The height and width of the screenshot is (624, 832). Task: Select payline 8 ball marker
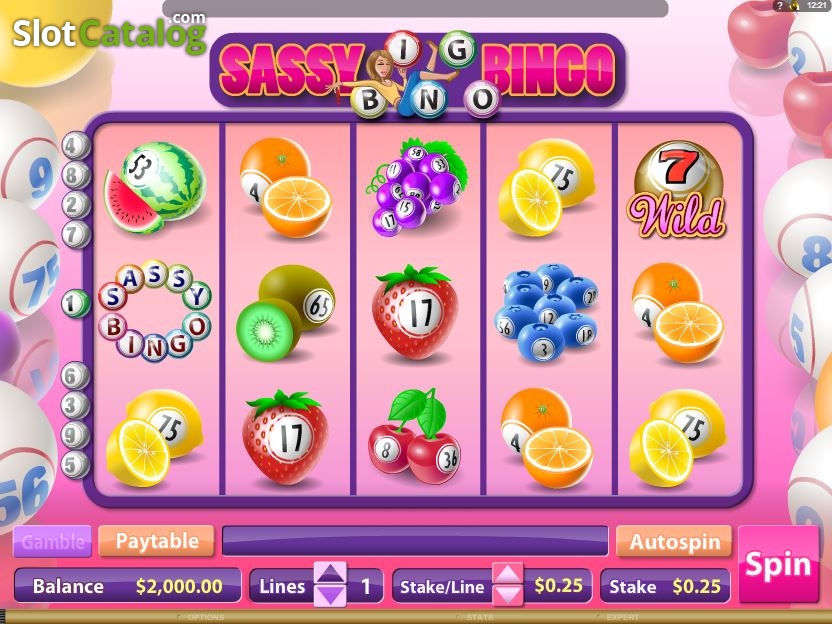(x=75, y=175)
